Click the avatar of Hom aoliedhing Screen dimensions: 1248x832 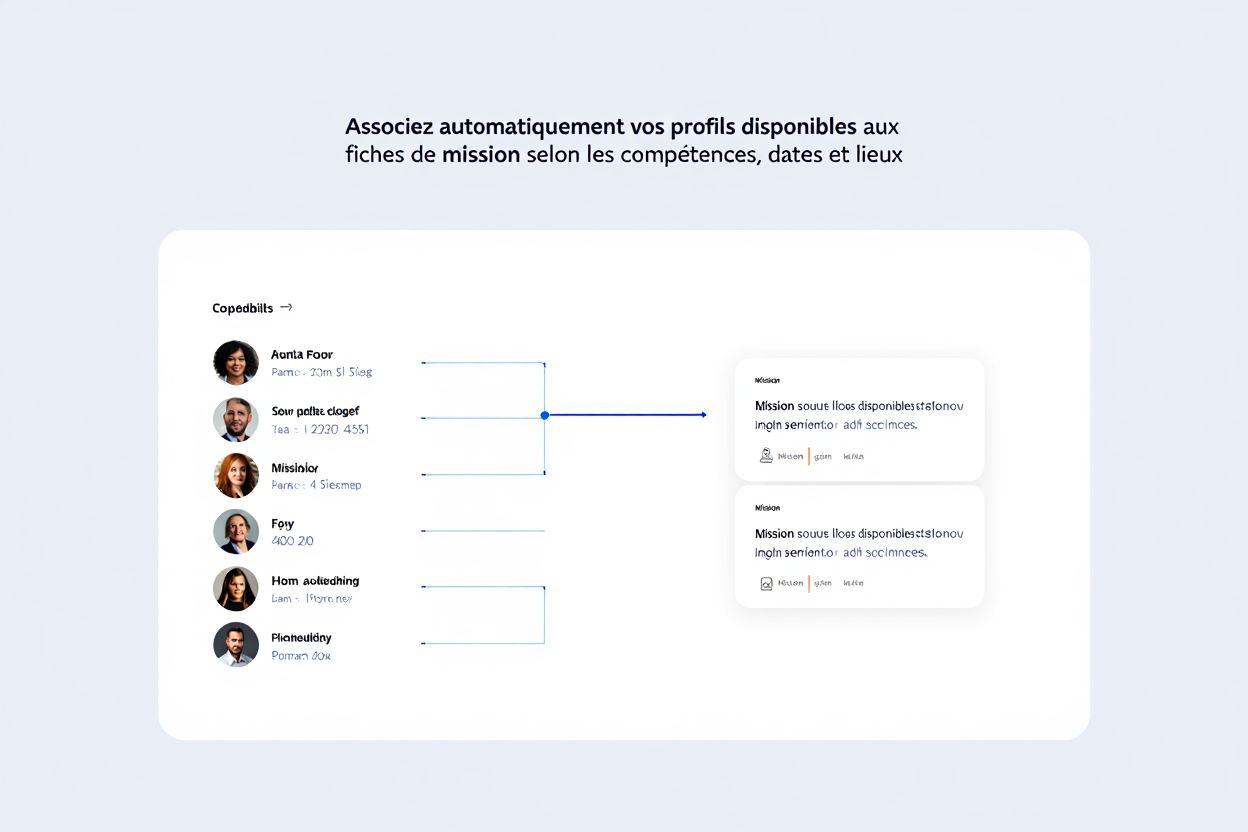point(236,588)
